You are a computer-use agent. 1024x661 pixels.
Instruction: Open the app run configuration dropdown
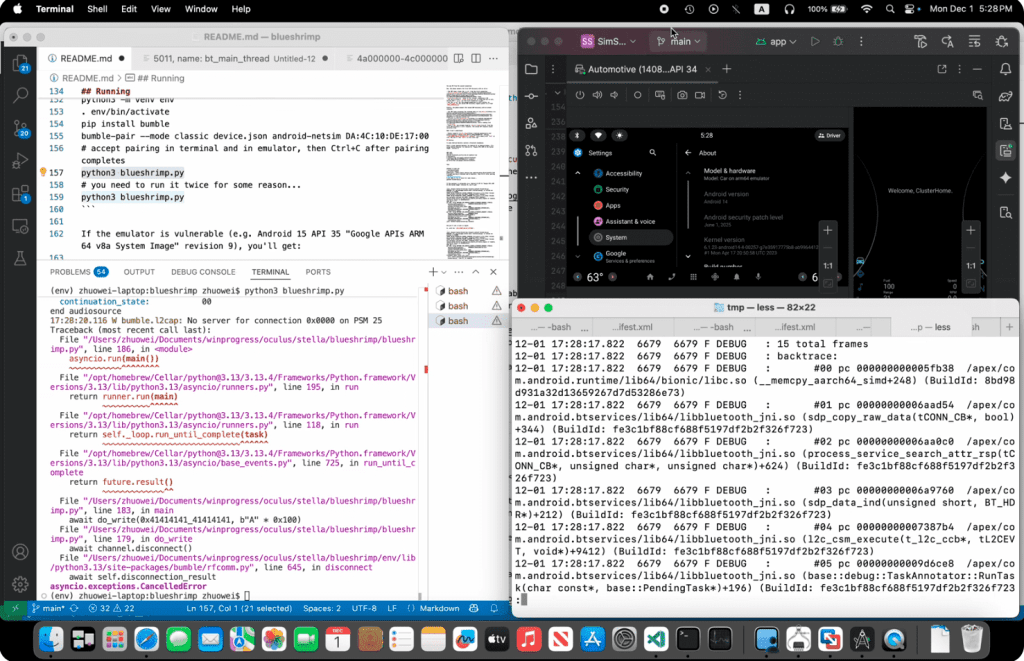(776, 41)
